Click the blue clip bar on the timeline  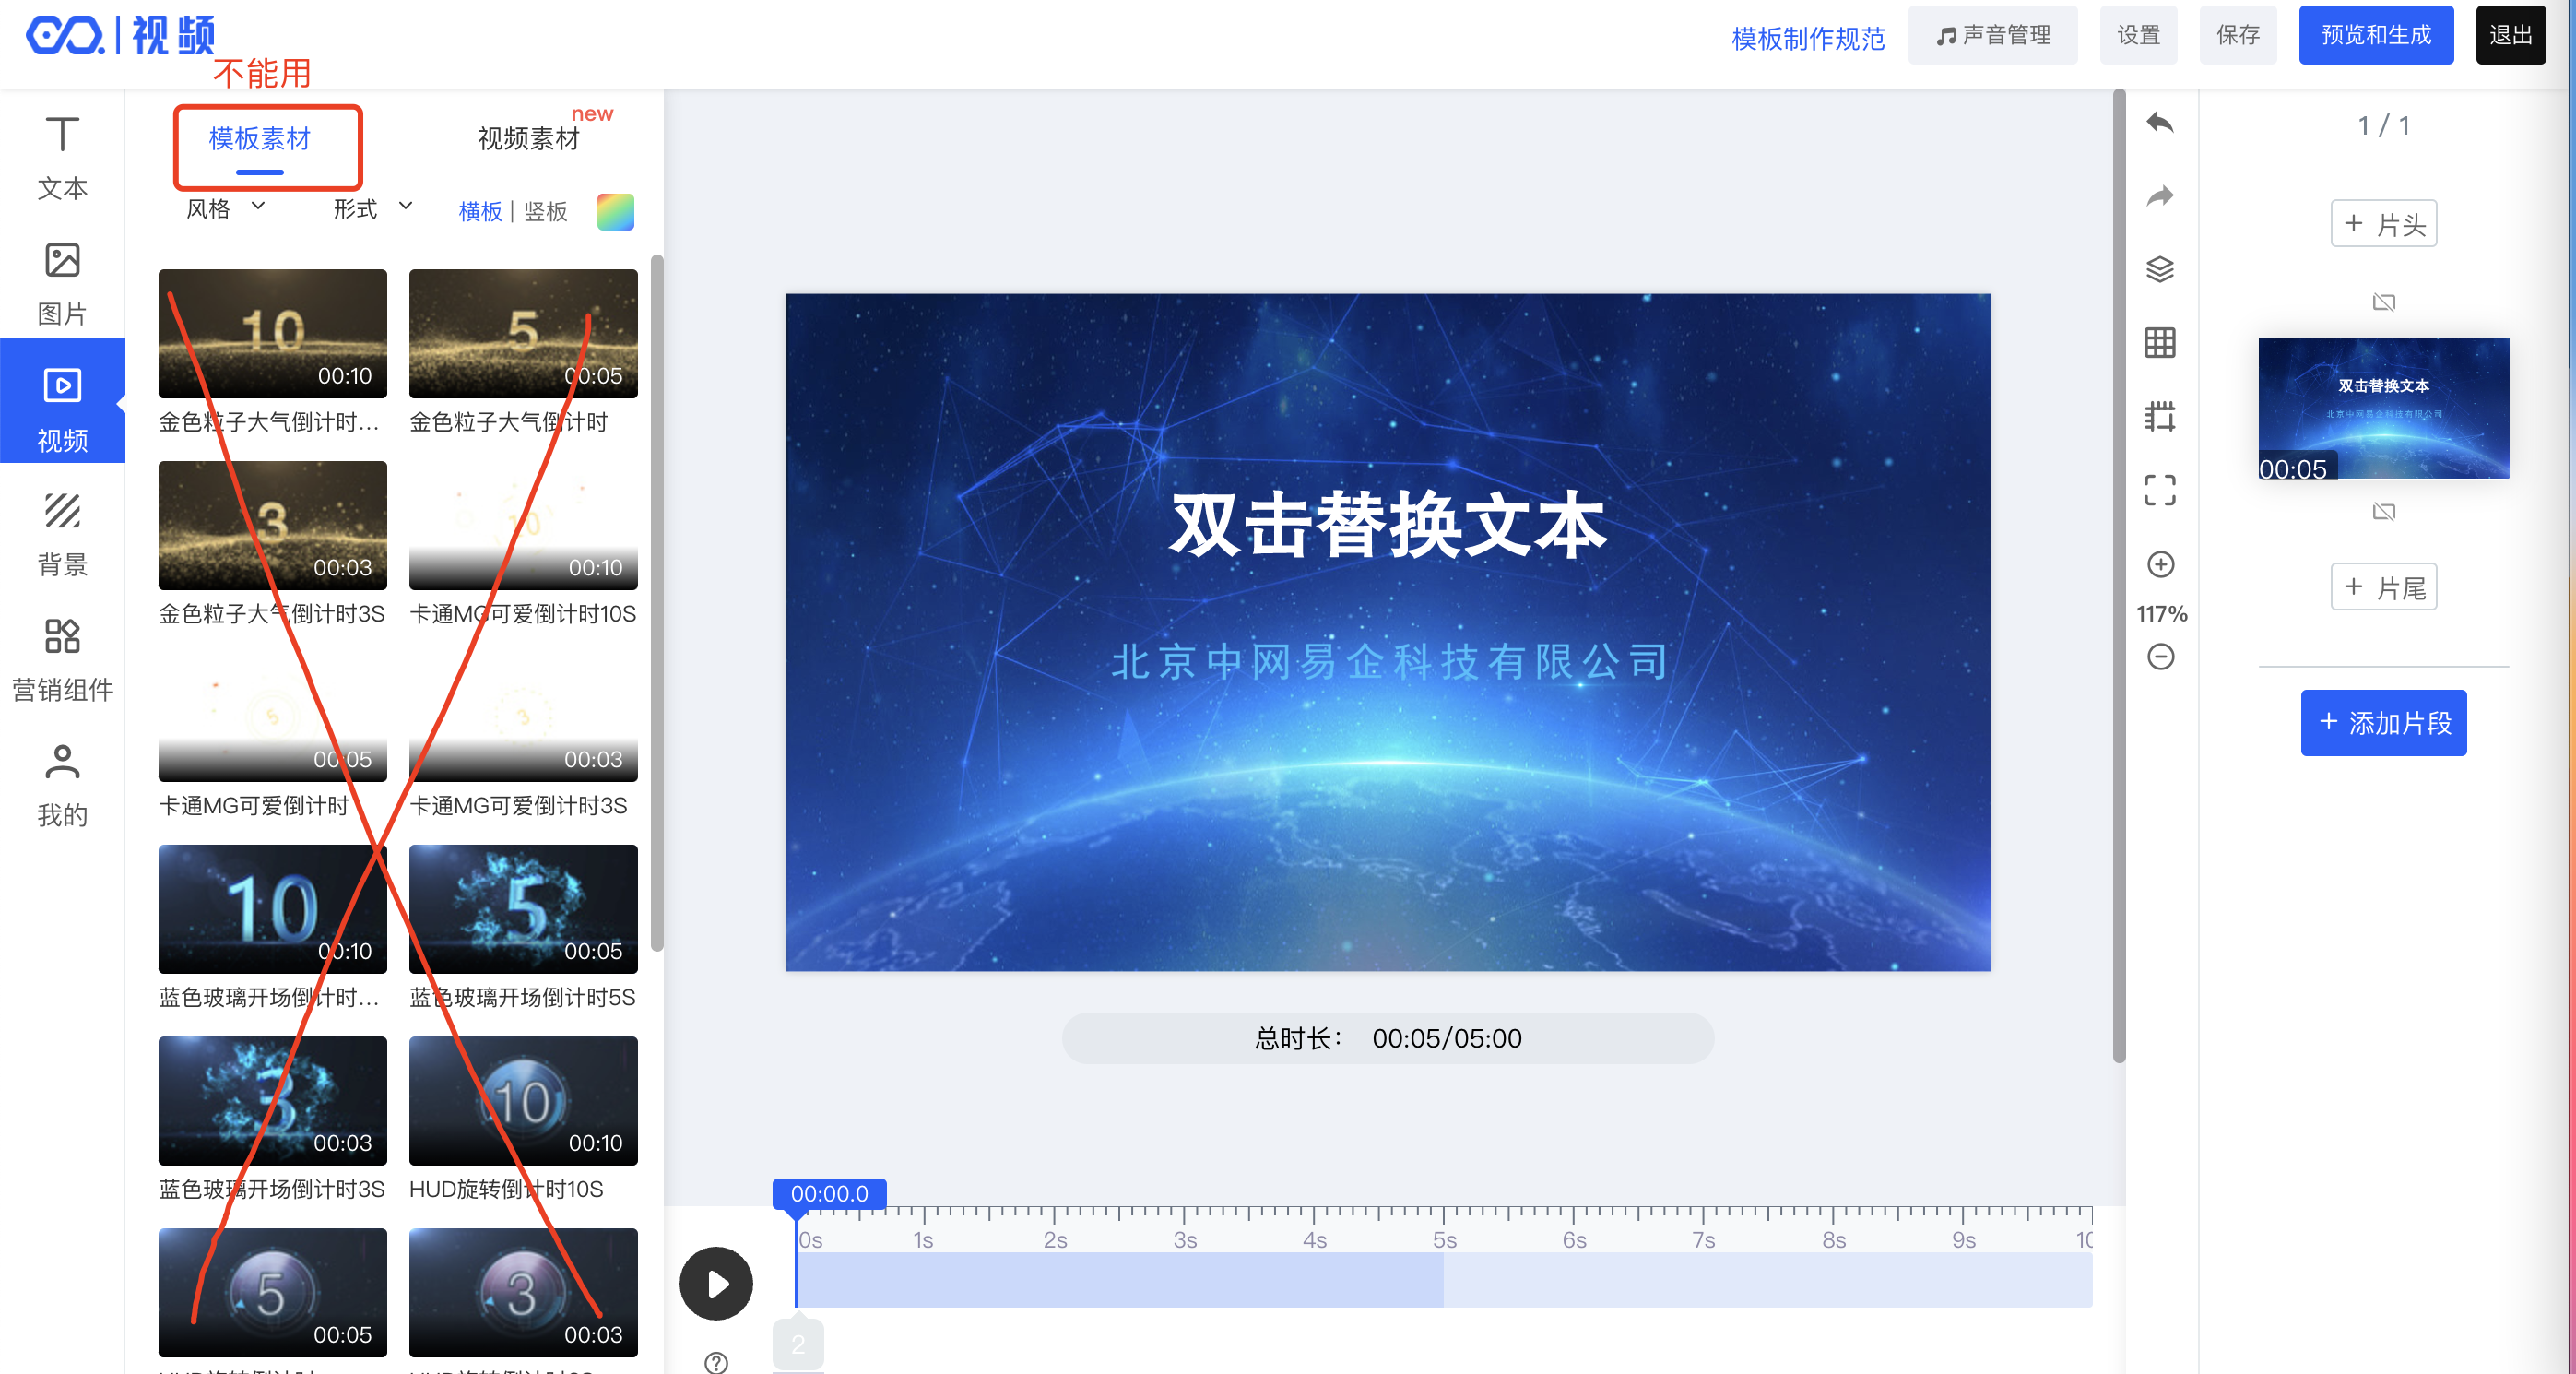click(1120, 1280)
